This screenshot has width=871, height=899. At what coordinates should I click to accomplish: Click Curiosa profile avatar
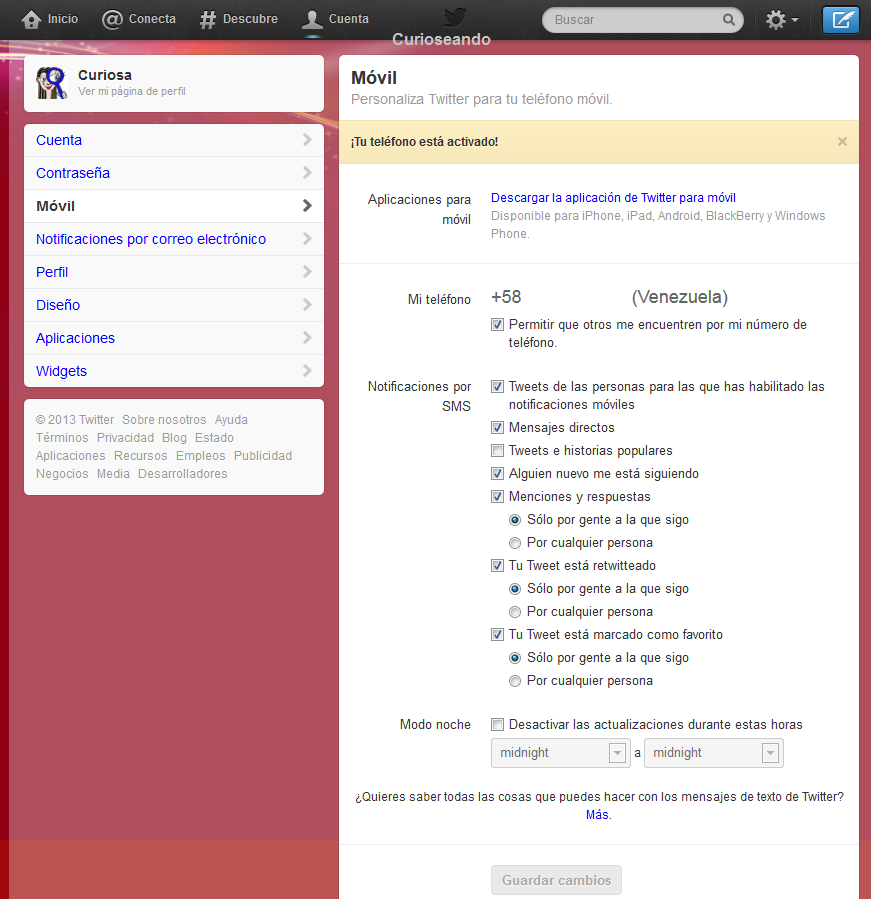51,83
